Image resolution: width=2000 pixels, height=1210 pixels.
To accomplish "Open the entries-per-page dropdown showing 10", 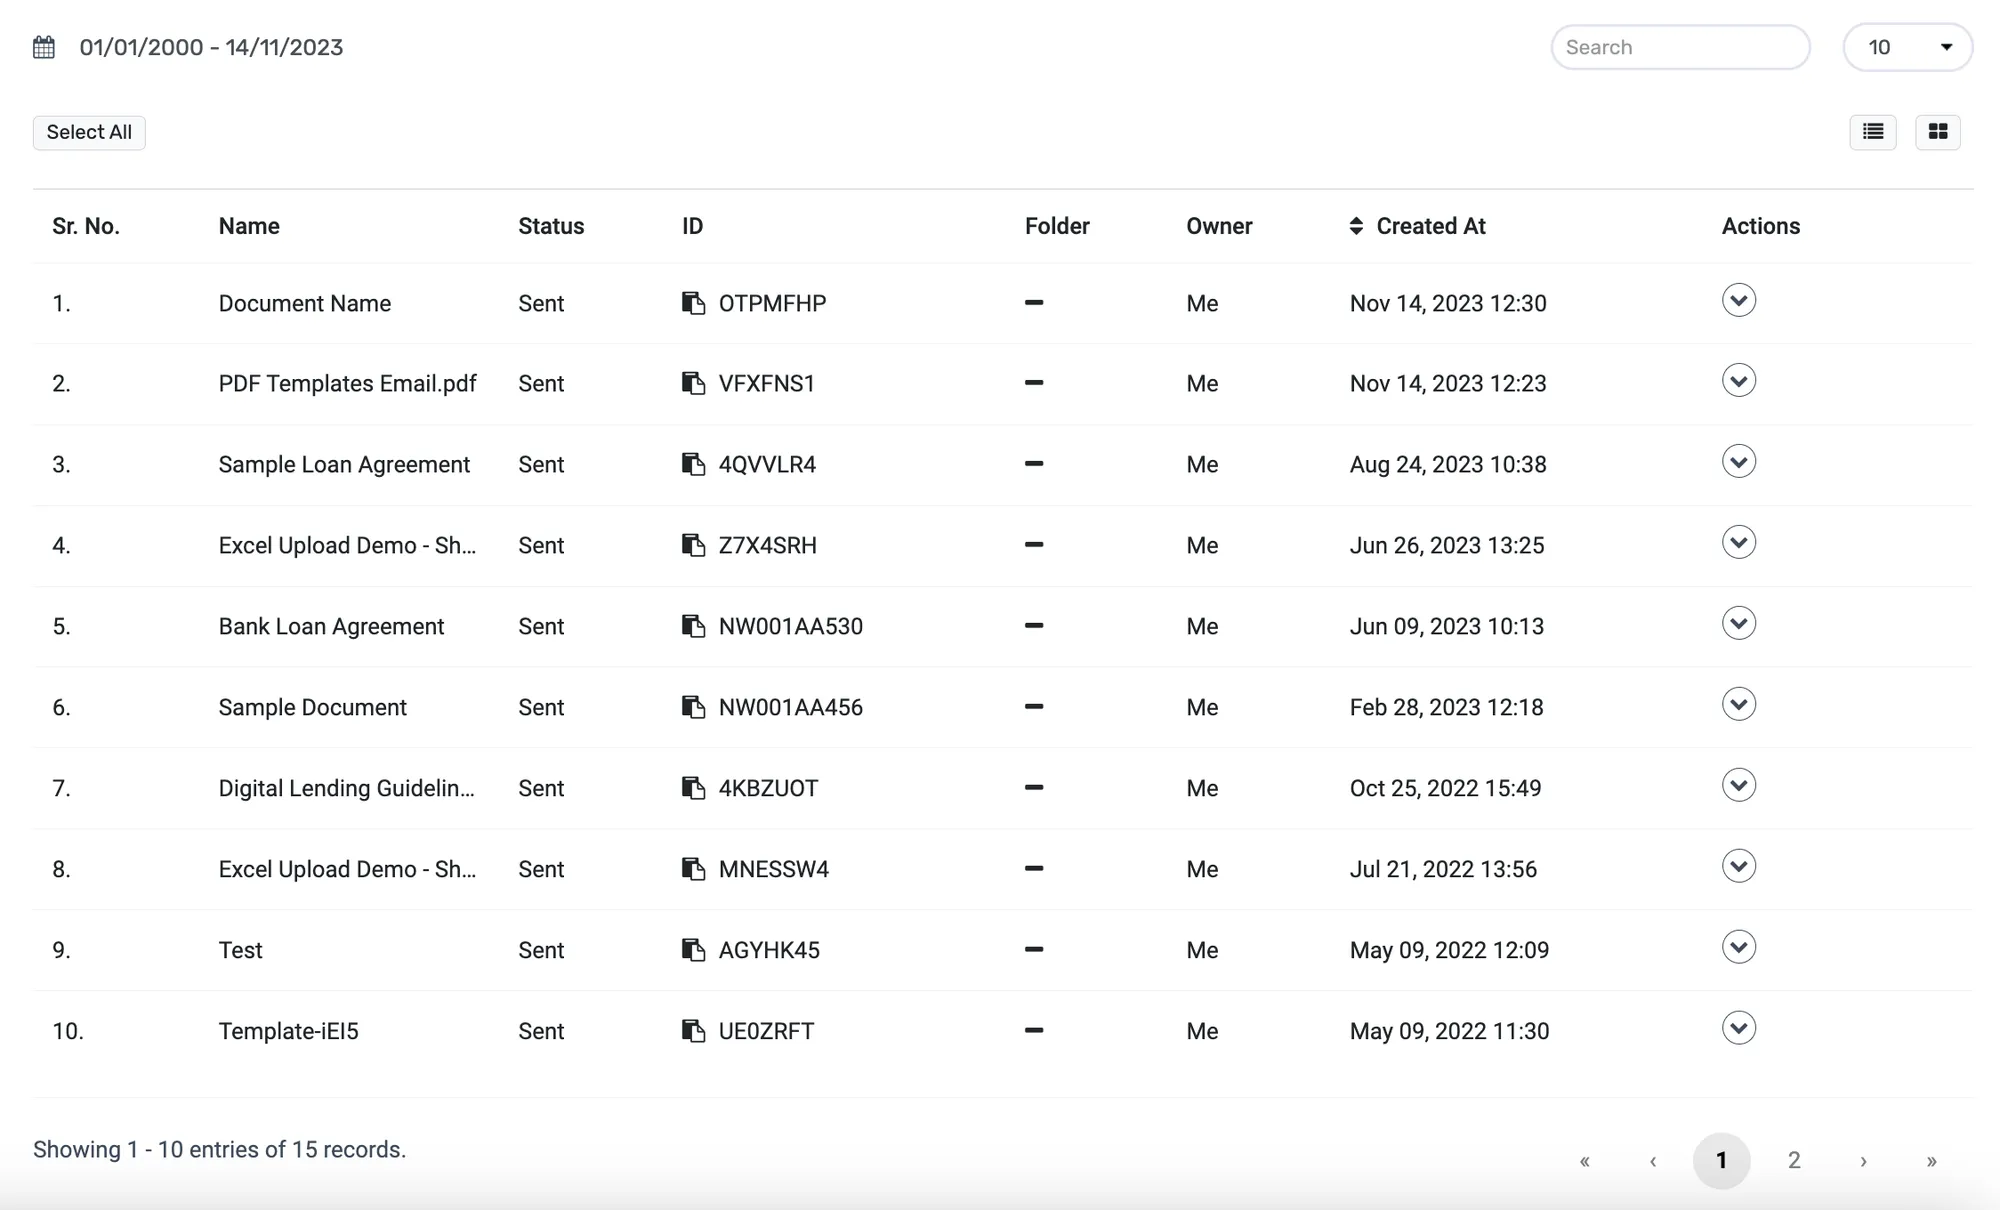I will tap(1907, 46).
